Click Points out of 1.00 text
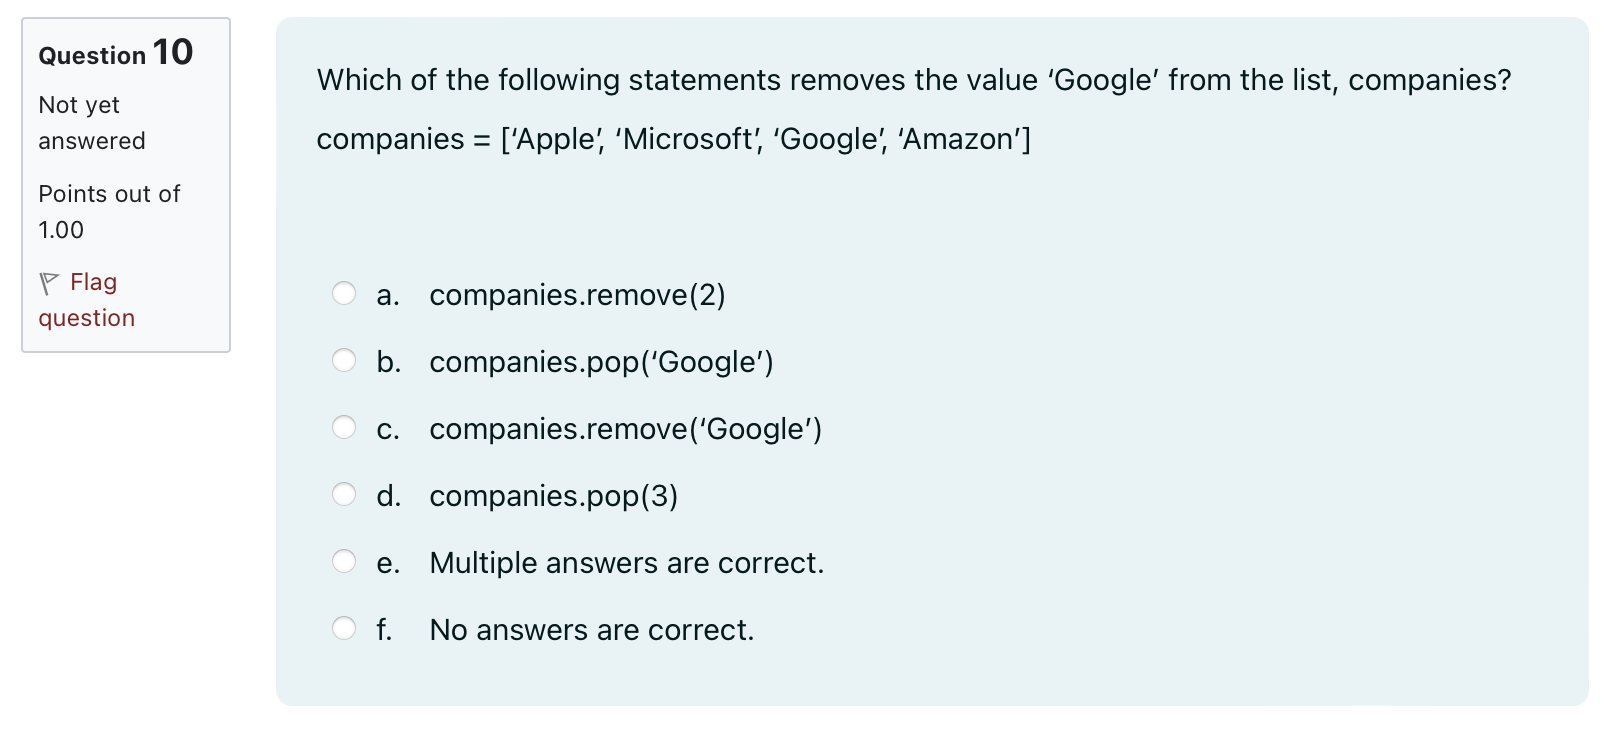The image size is (1610, 744). 109,212
